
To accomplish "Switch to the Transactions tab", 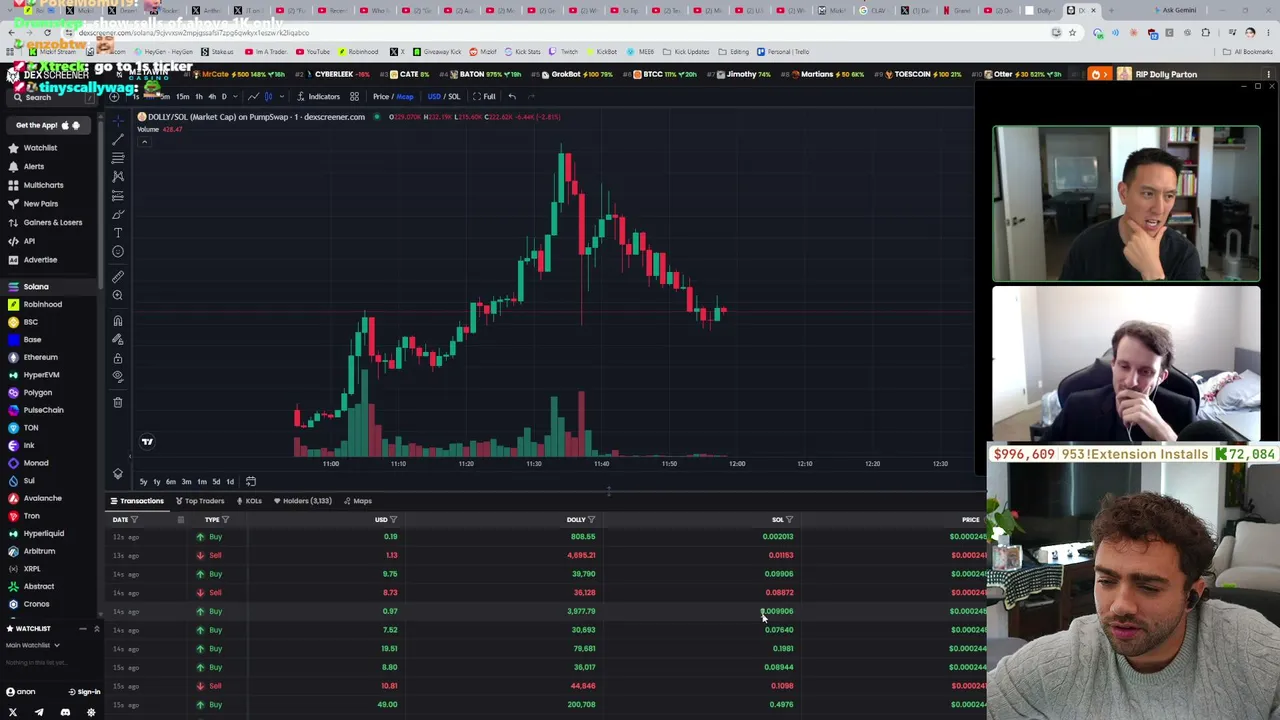I will (137, 501).
